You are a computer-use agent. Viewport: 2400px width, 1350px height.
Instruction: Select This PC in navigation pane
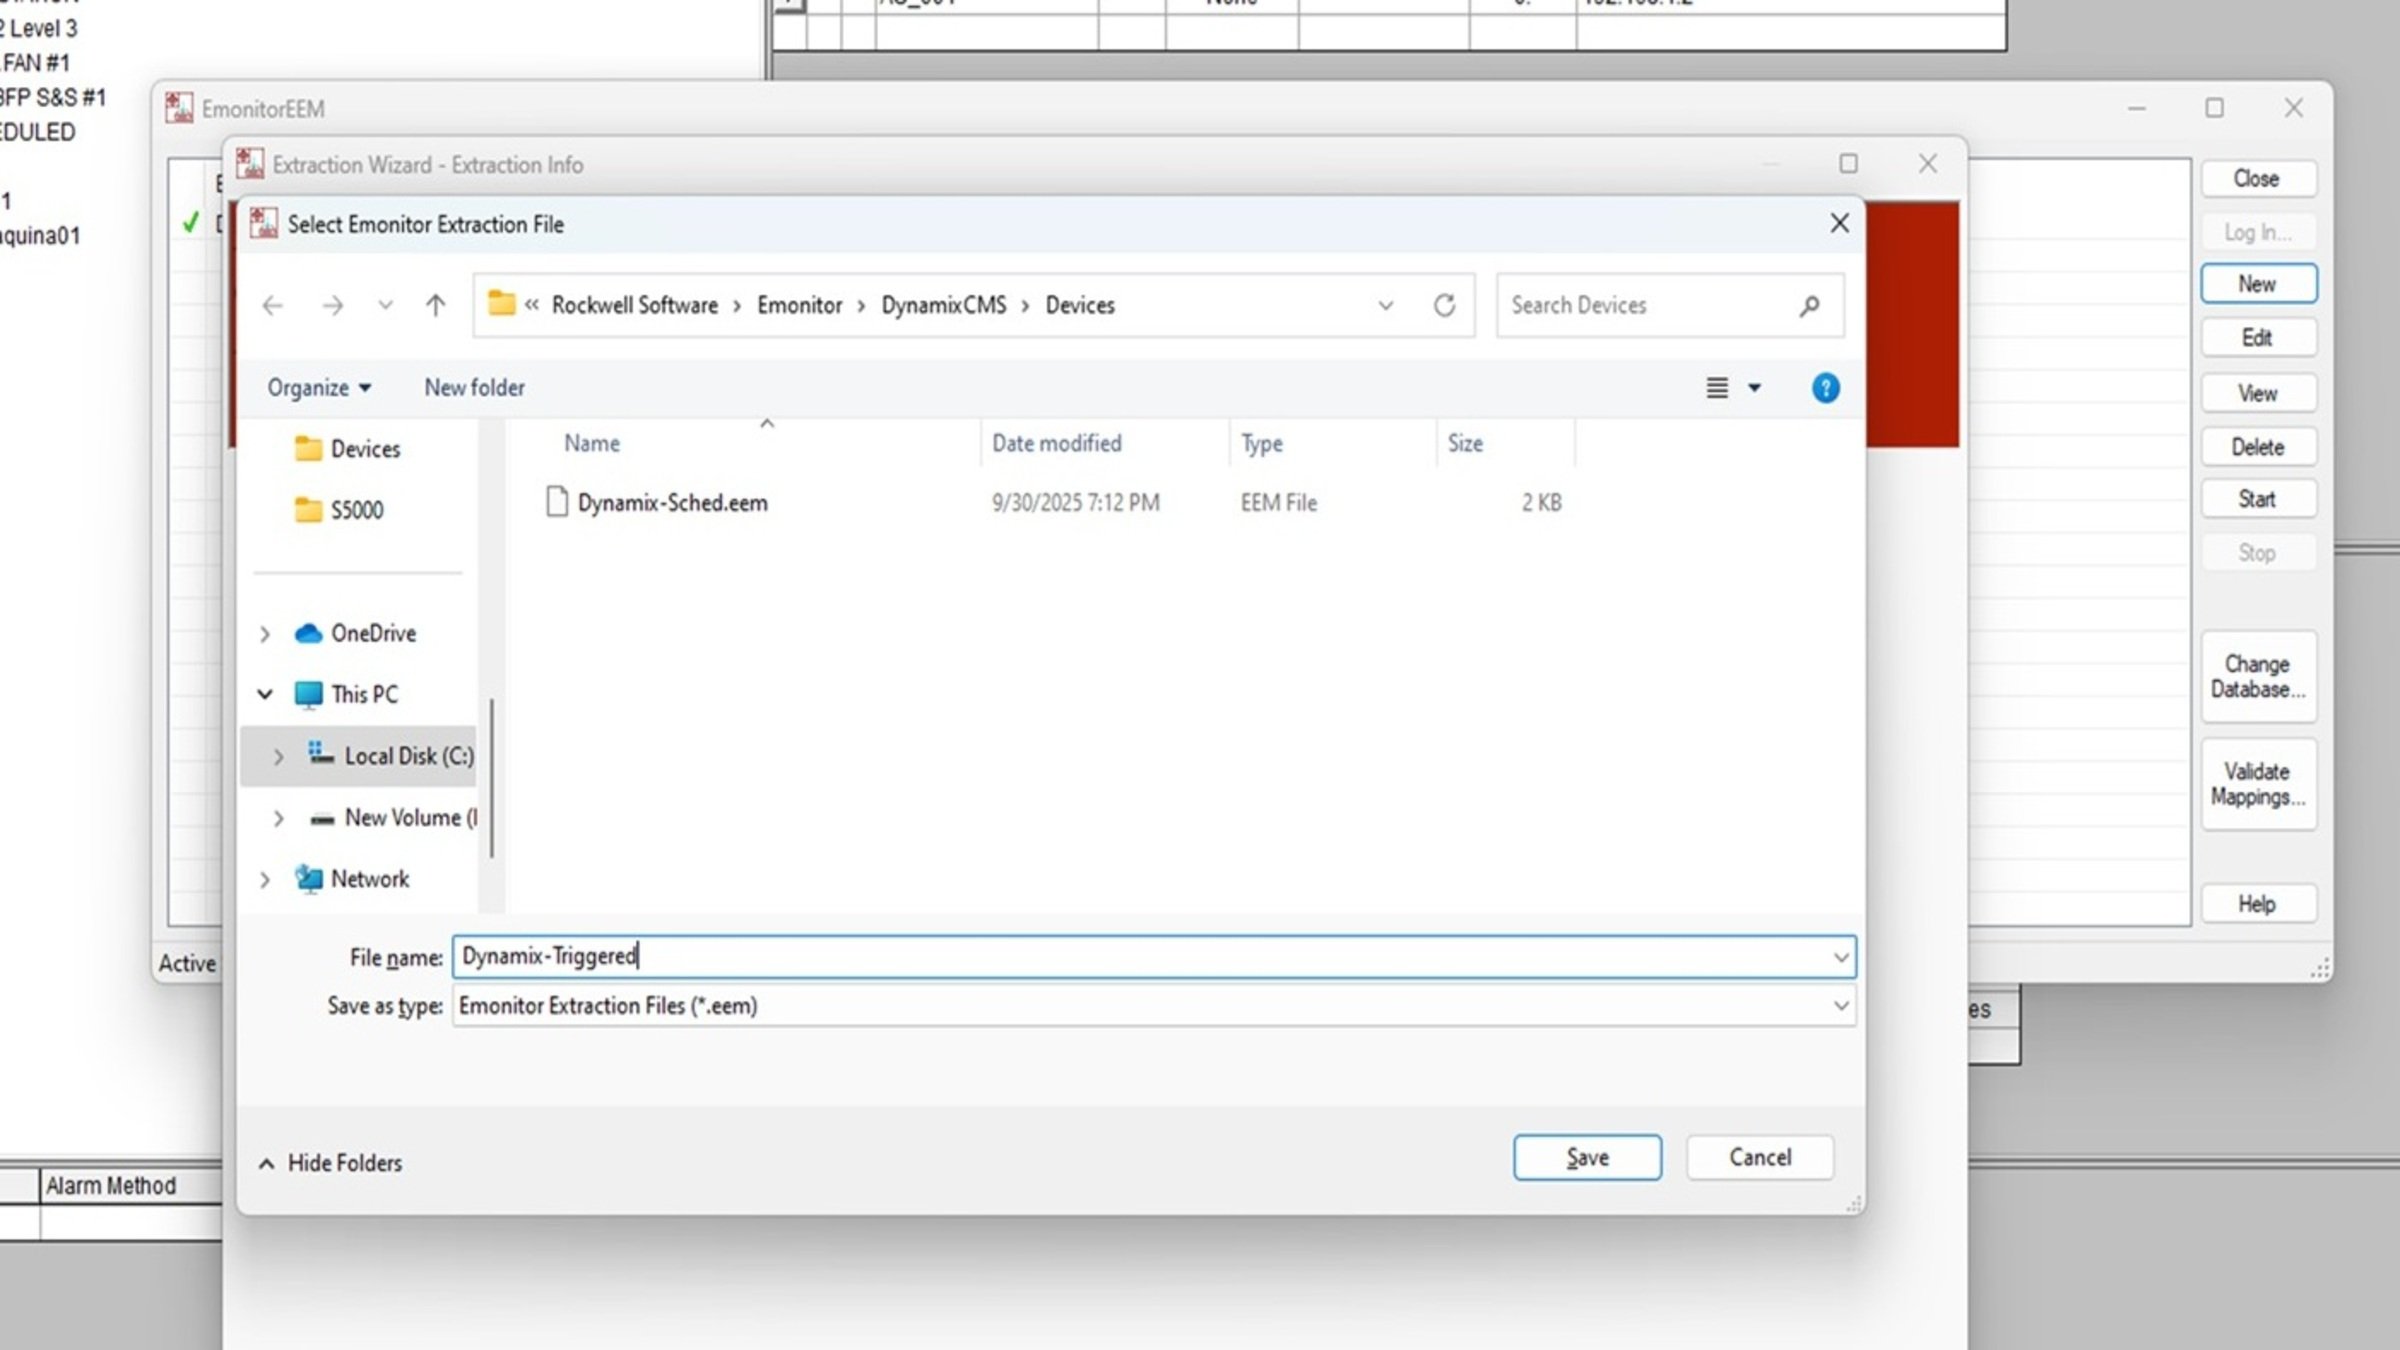coord(364,694)
